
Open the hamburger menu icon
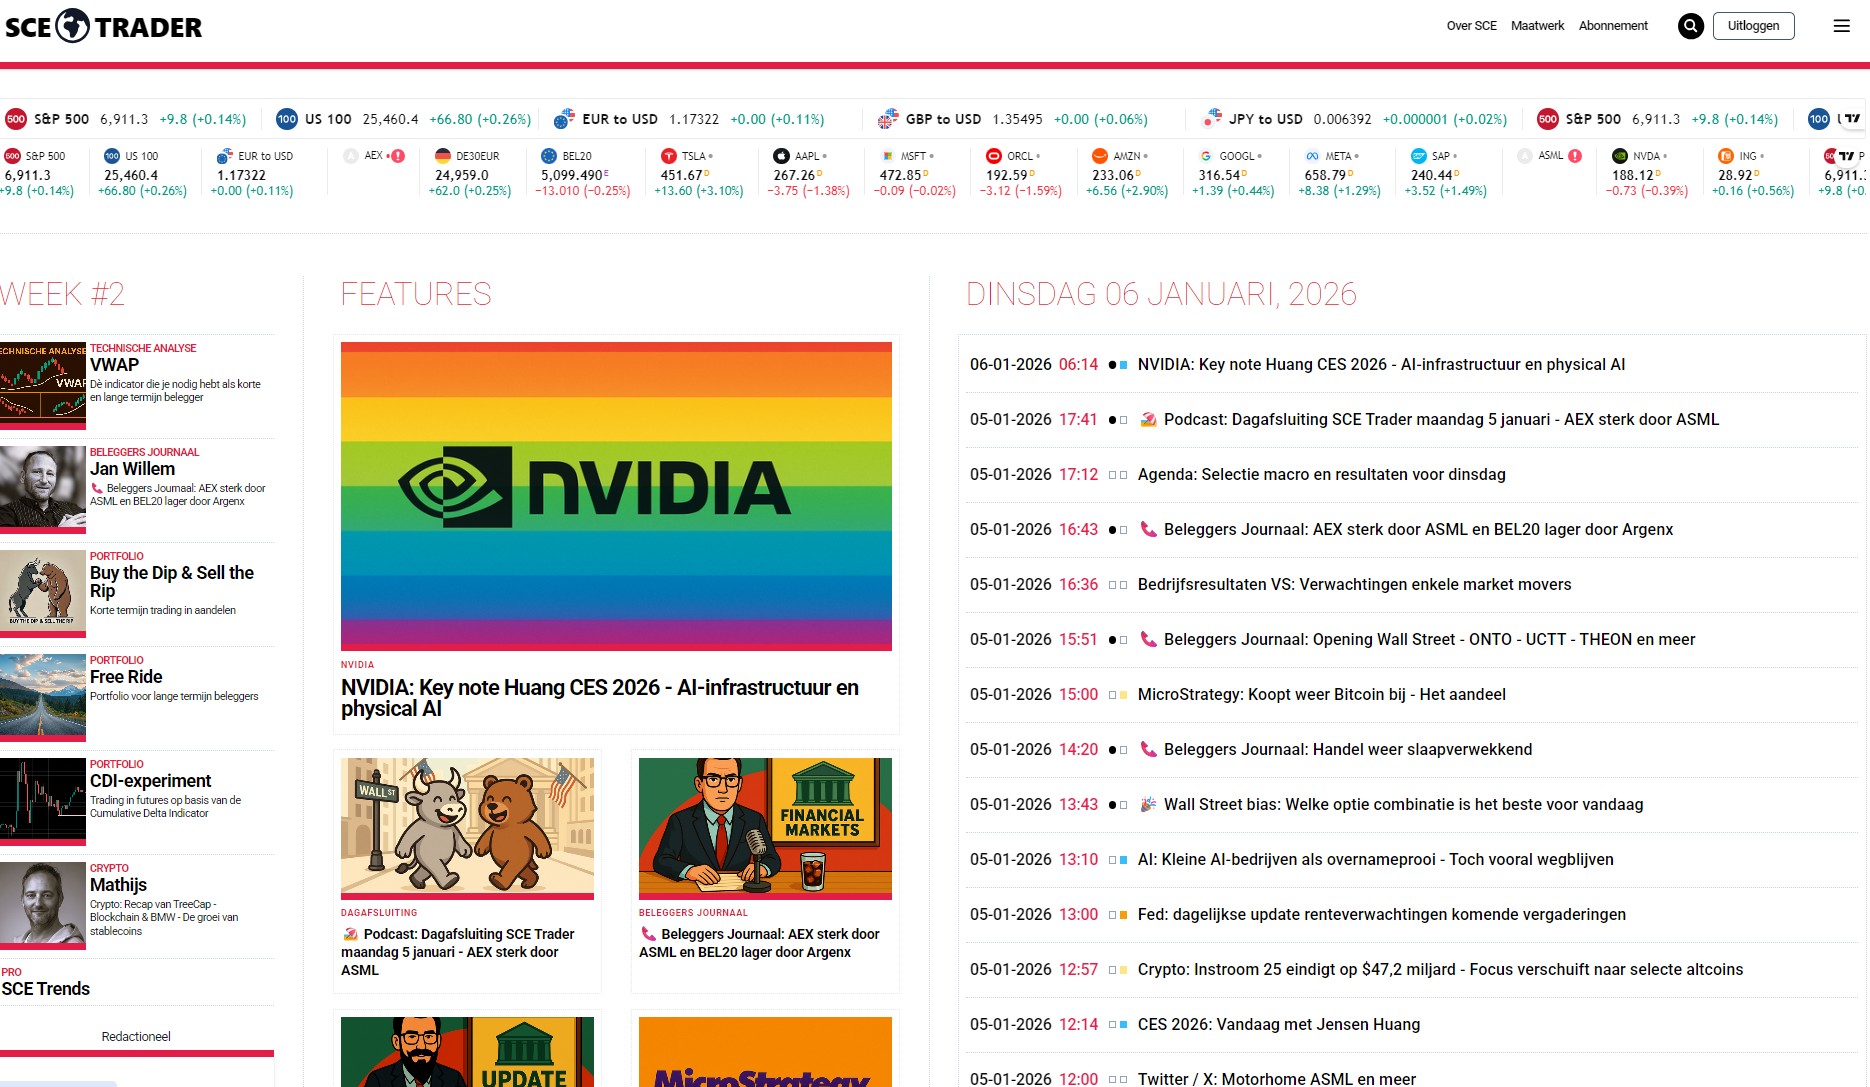(x=1842, y=26)
